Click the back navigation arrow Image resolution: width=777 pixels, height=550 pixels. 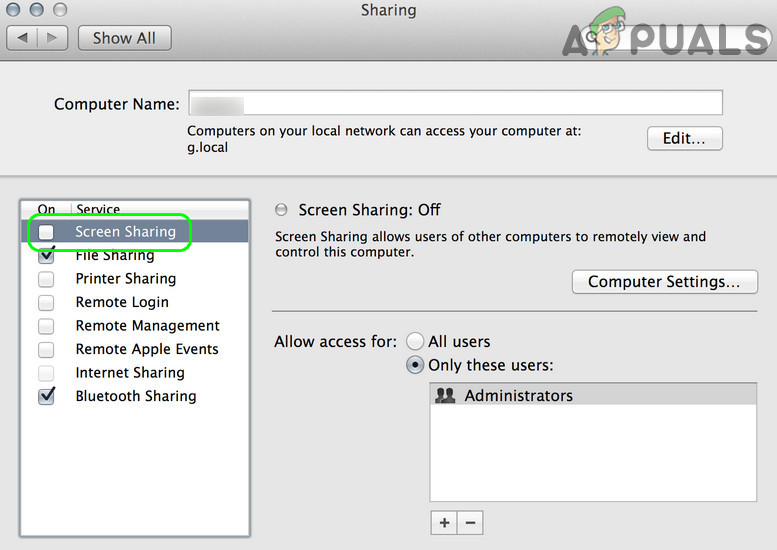tap(23, 38)
